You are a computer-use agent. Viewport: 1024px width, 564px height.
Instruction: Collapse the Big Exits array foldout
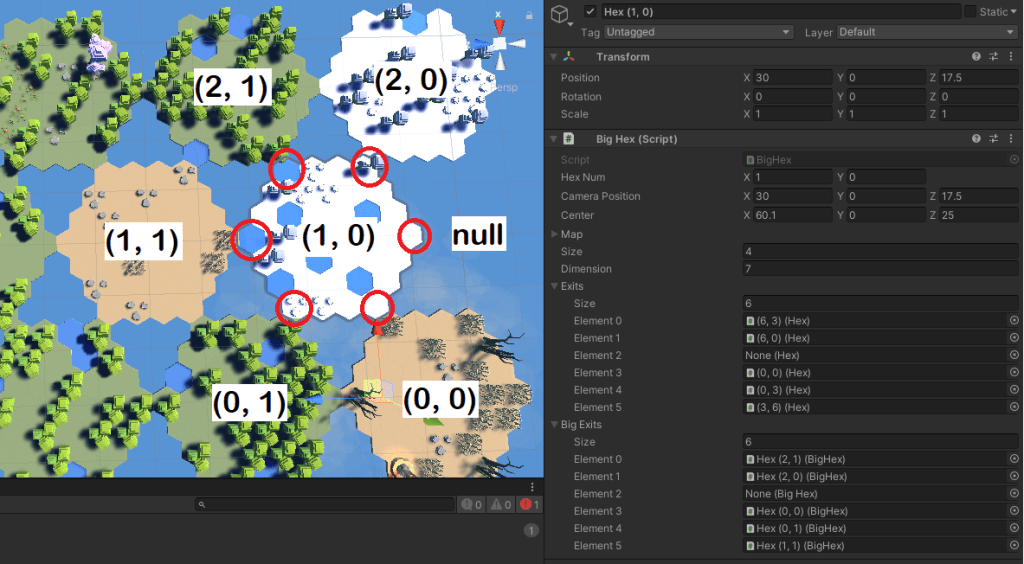click(554, 424)
